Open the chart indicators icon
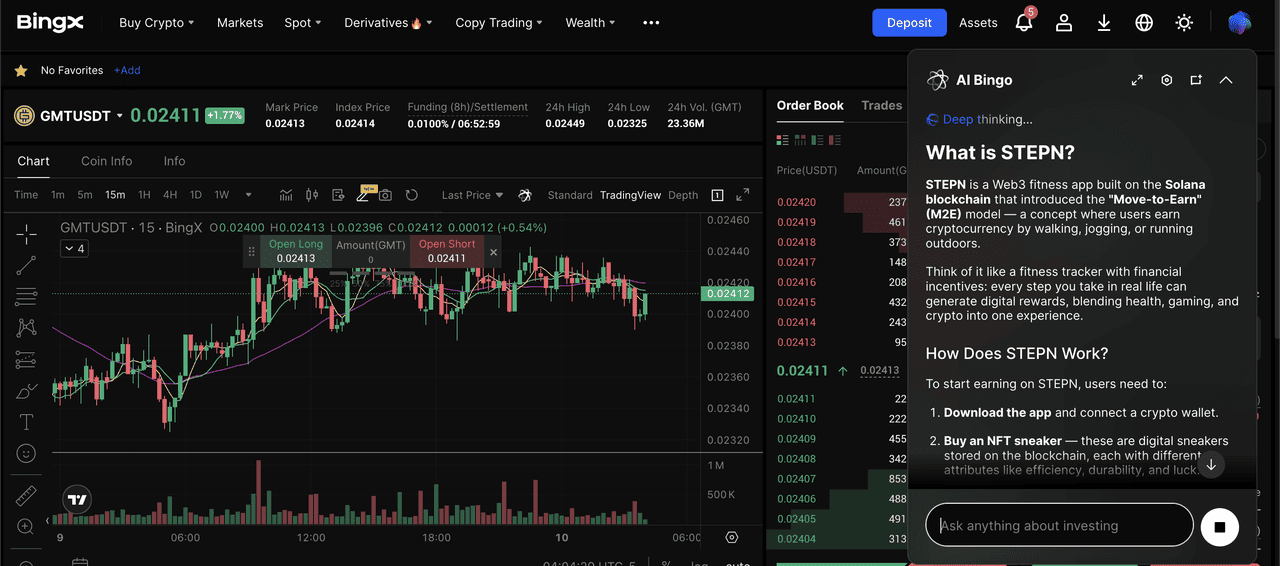 click(286, 195)
